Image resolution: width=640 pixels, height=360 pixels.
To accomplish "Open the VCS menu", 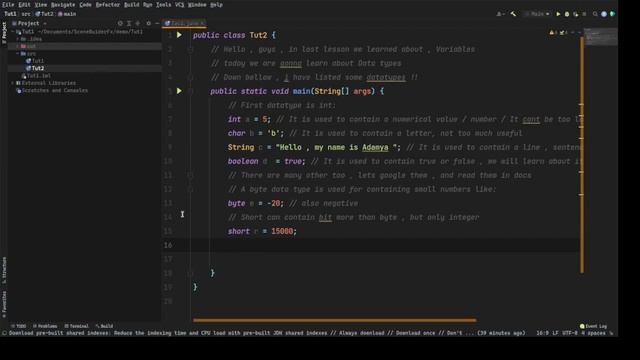I will pos(180,5).
